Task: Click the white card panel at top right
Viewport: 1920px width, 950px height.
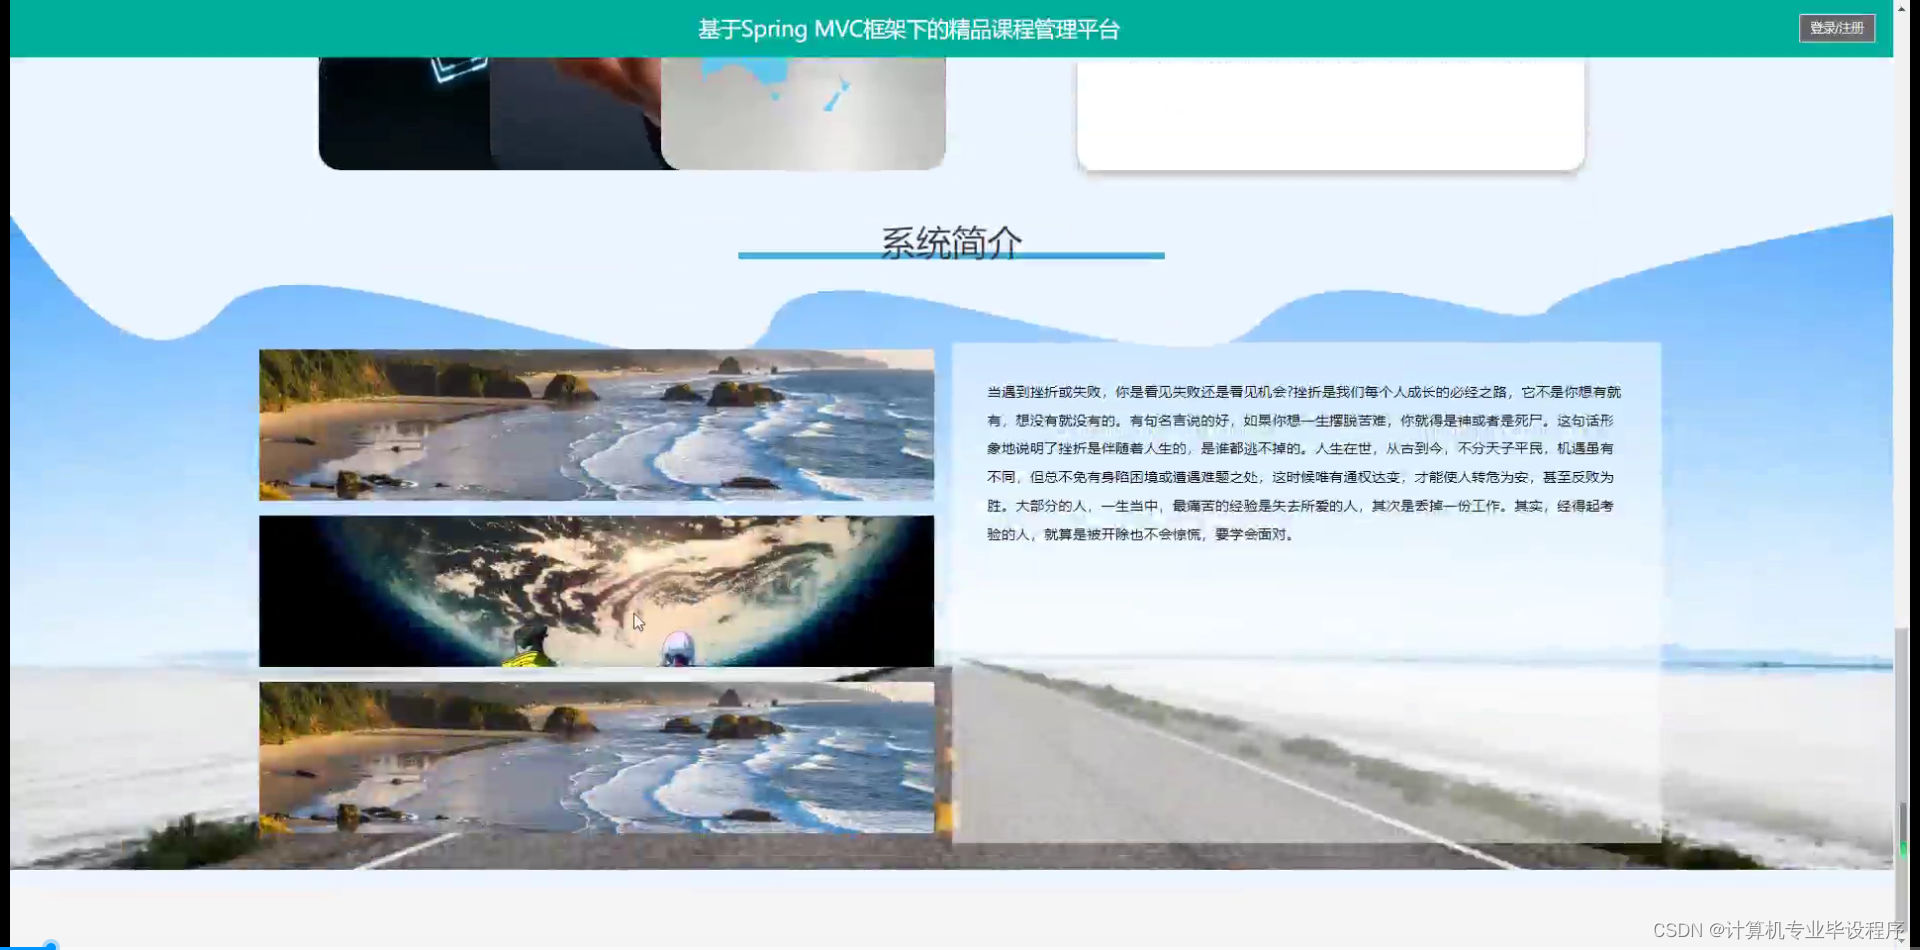Action: (x=1330, y=110)
